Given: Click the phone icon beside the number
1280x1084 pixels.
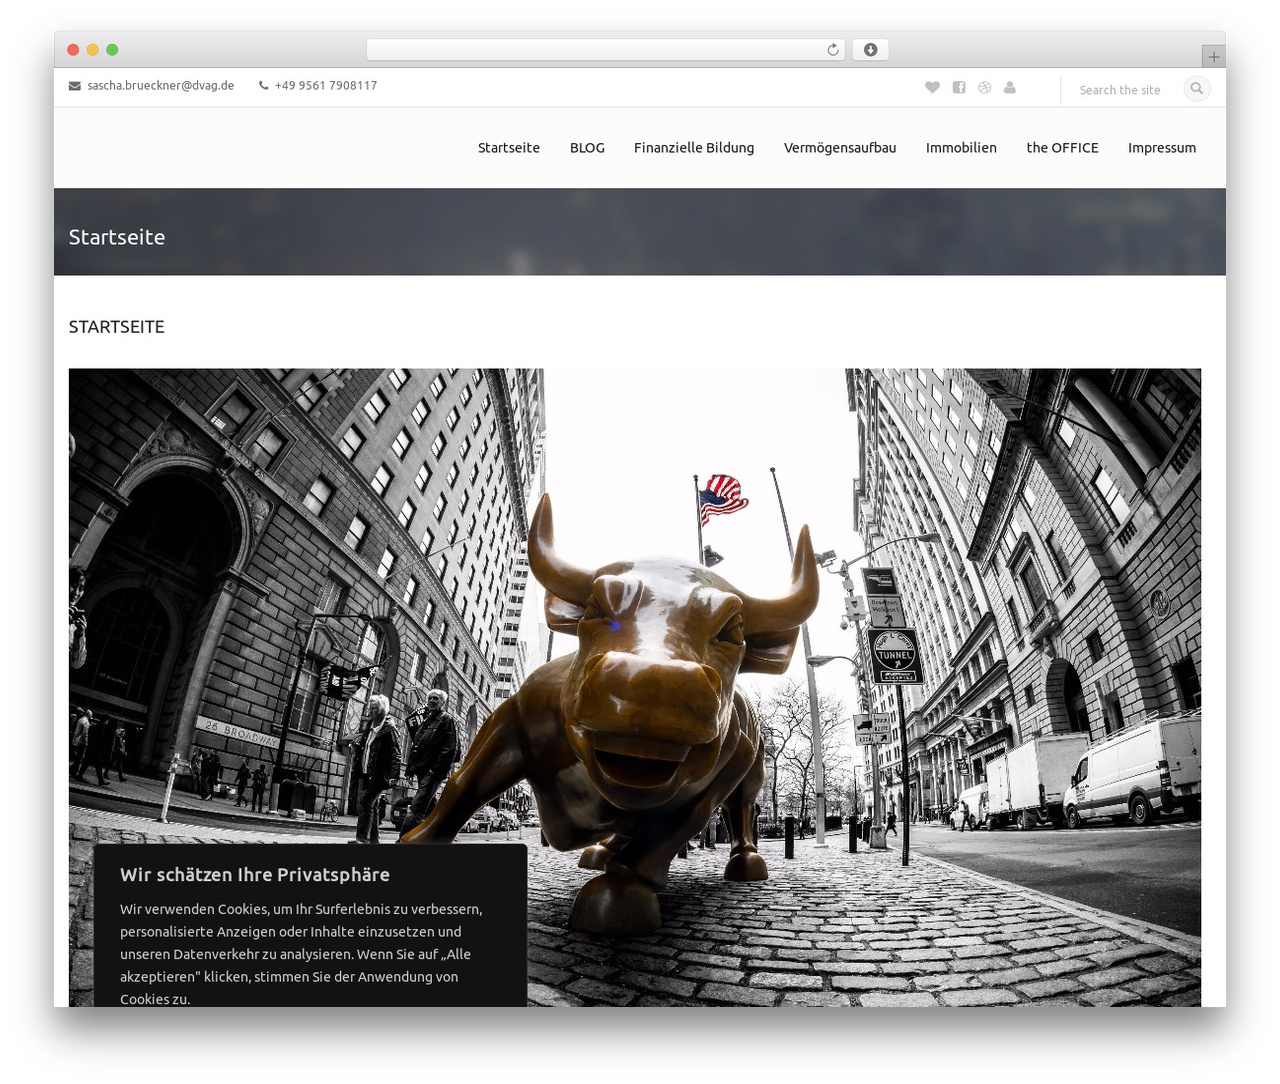Looking at the screenshot, I should (264, 86).
